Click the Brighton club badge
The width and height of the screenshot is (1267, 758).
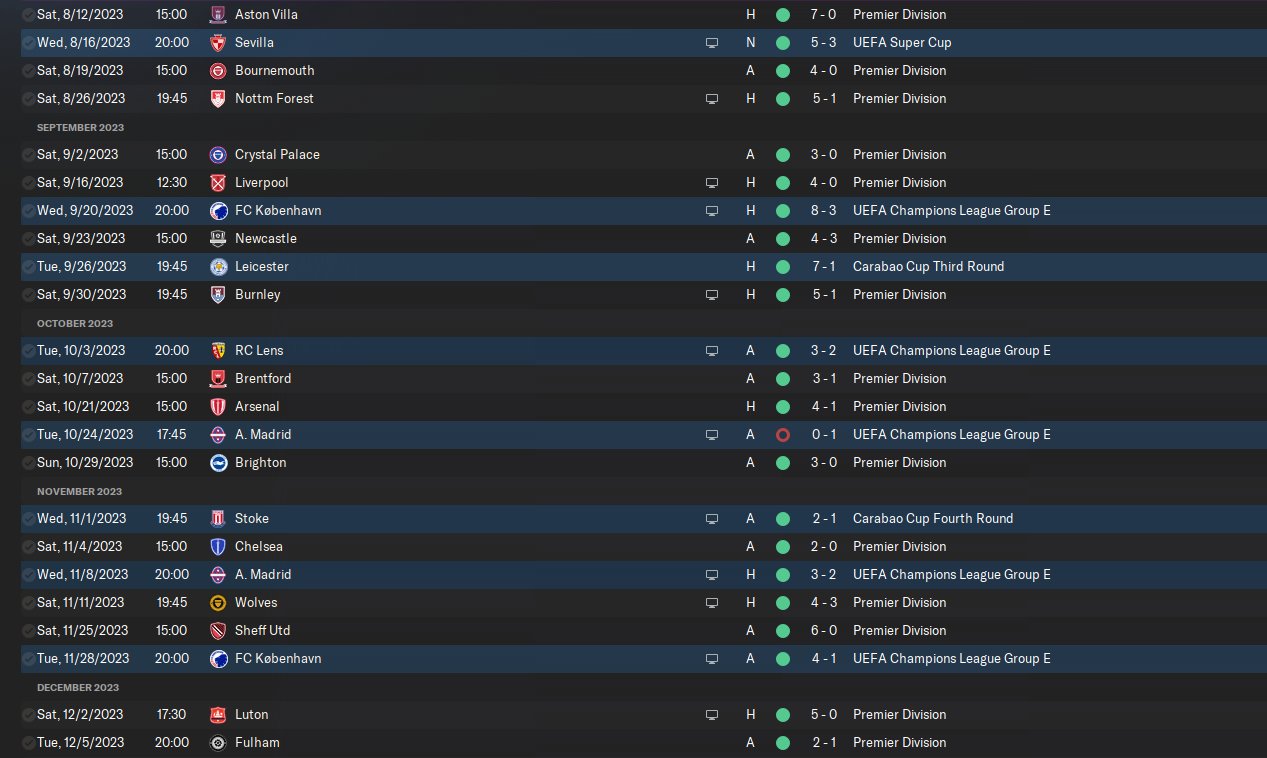(x=218, y=463)
